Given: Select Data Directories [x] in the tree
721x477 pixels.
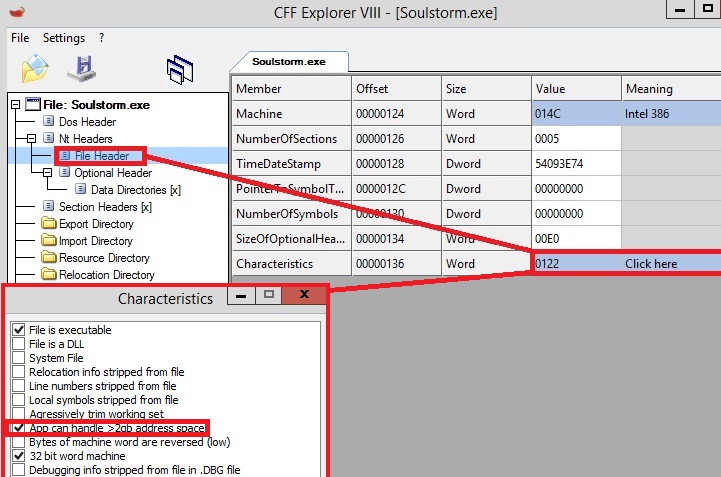Looking at the screenshot, I should tap(136, 190).
